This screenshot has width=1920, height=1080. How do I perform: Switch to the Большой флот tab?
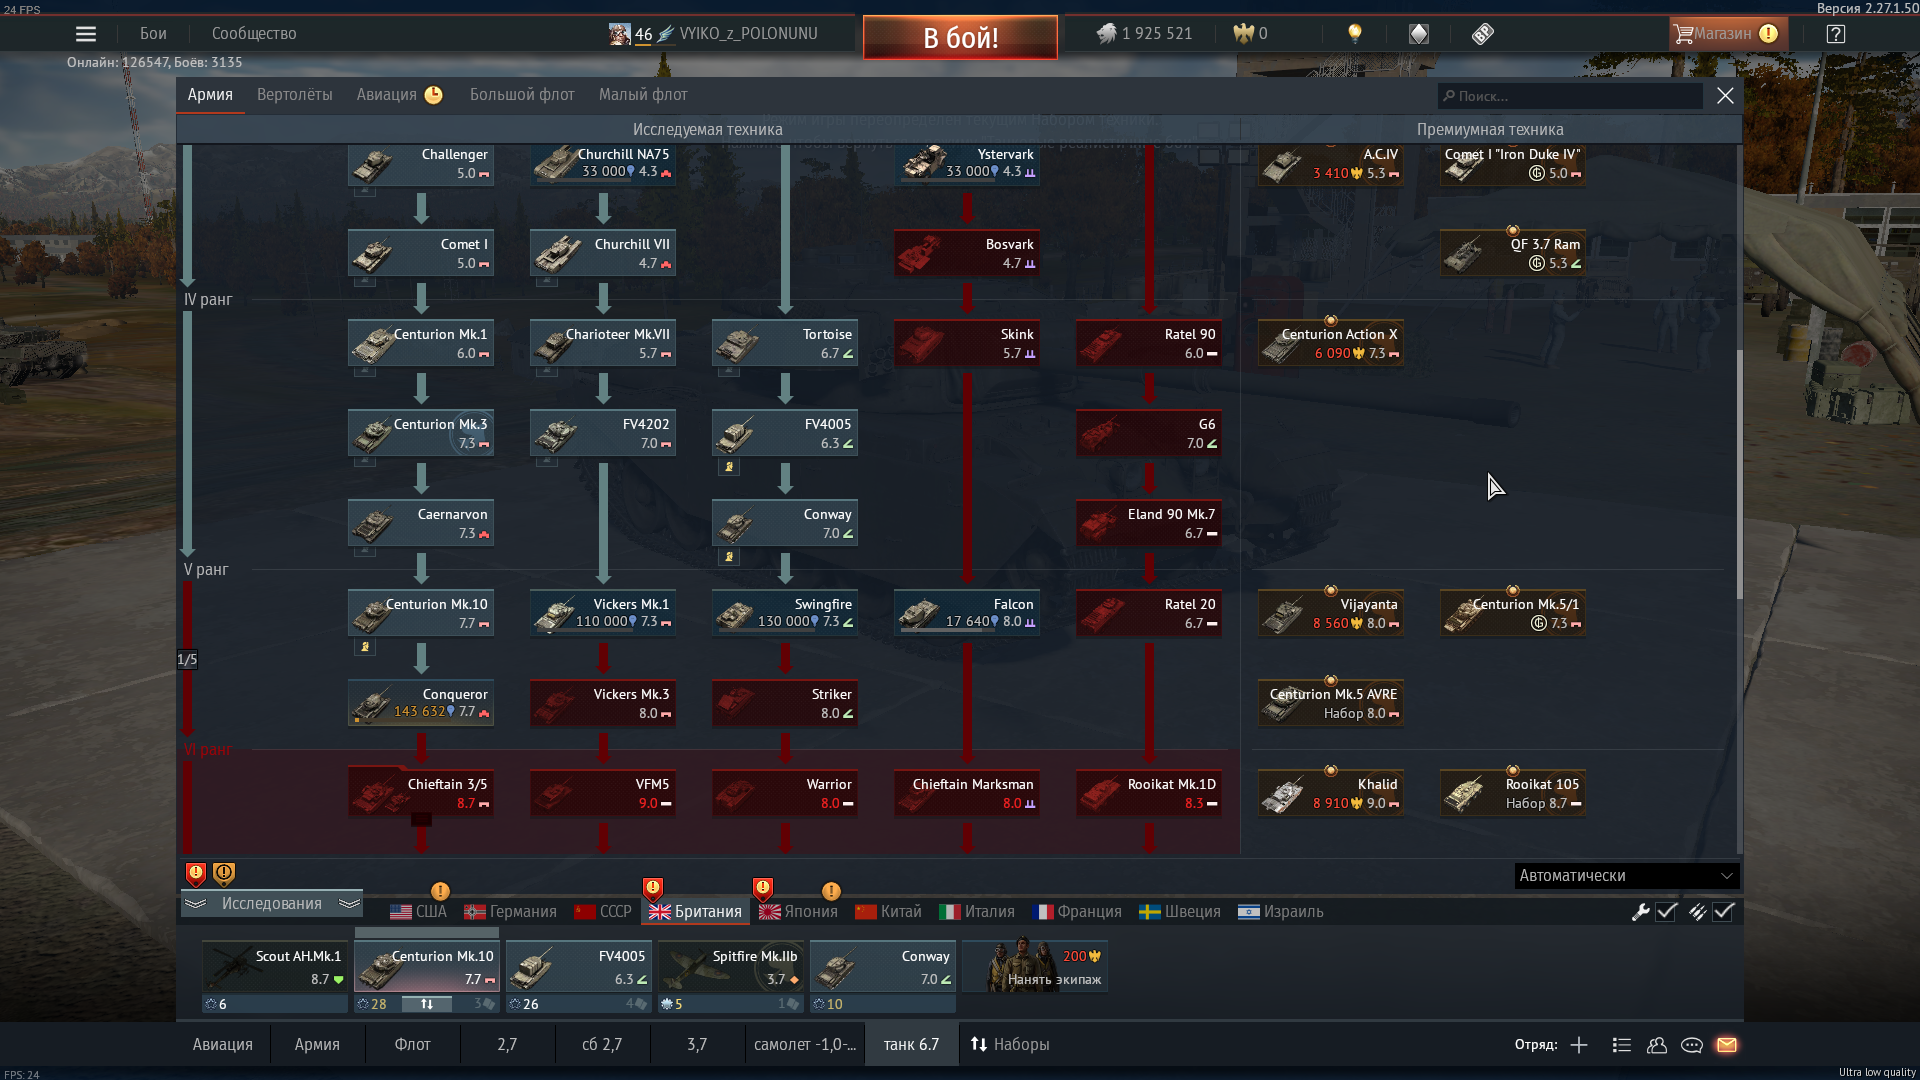522,95
